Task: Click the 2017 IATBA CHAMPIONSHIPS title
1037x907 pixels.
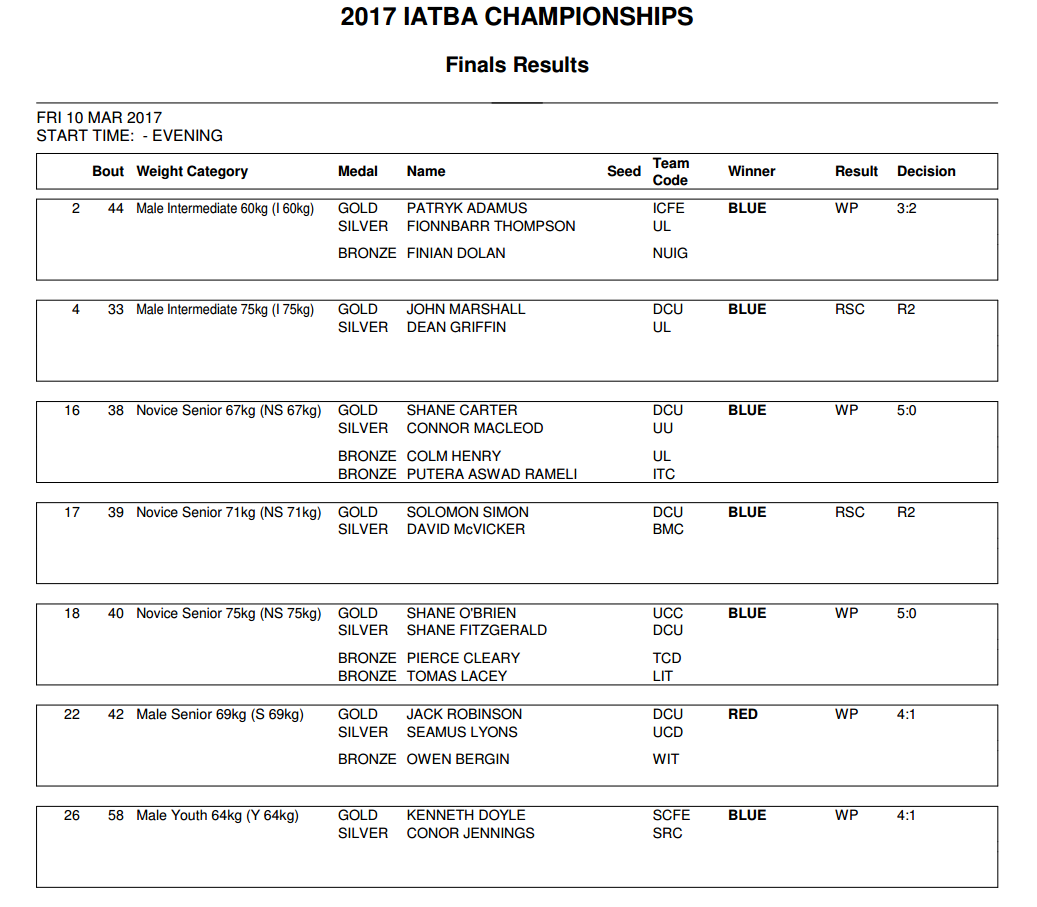Action: 516,17
